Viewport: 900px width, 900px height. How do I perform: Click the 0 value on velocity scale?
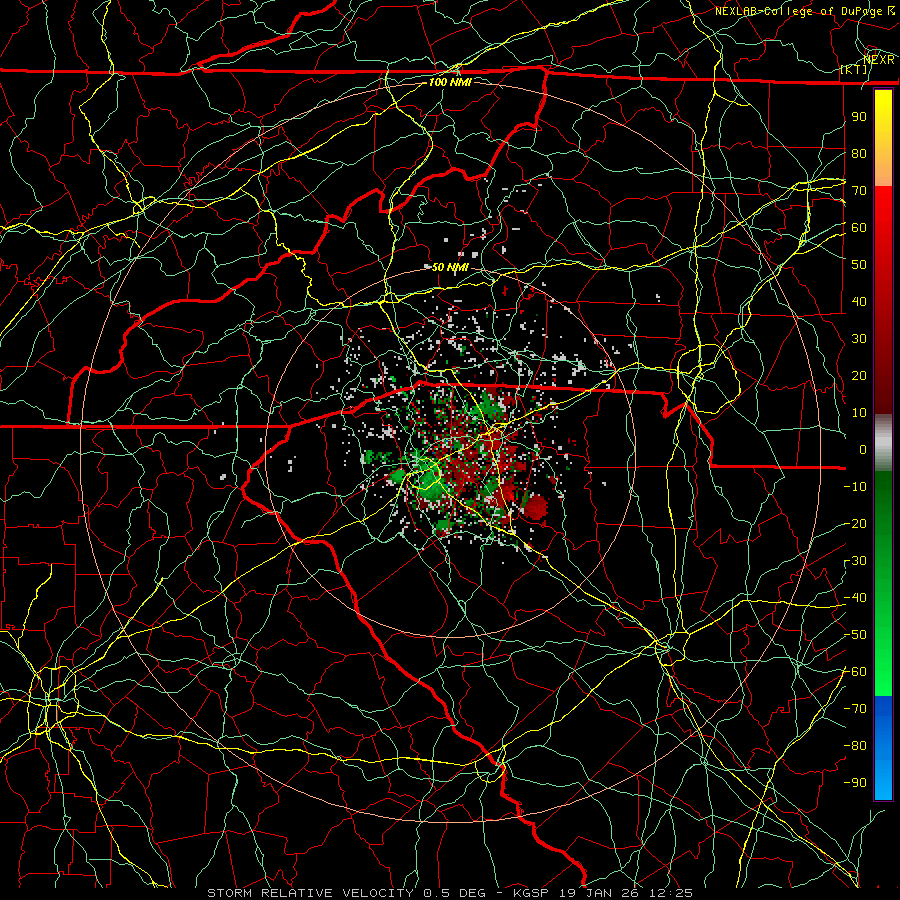863,449
